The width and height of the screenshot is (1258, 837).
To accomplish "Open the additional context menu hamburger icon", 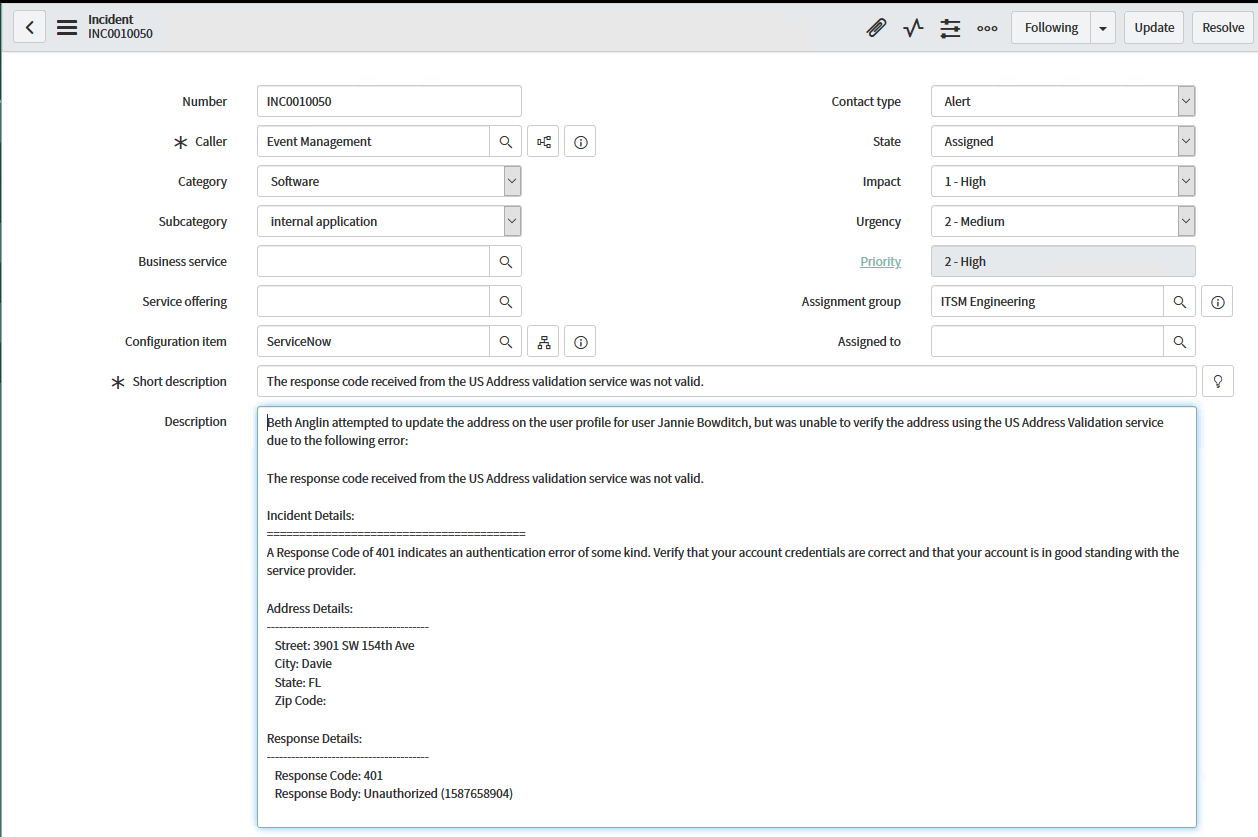I will (66, 27).
